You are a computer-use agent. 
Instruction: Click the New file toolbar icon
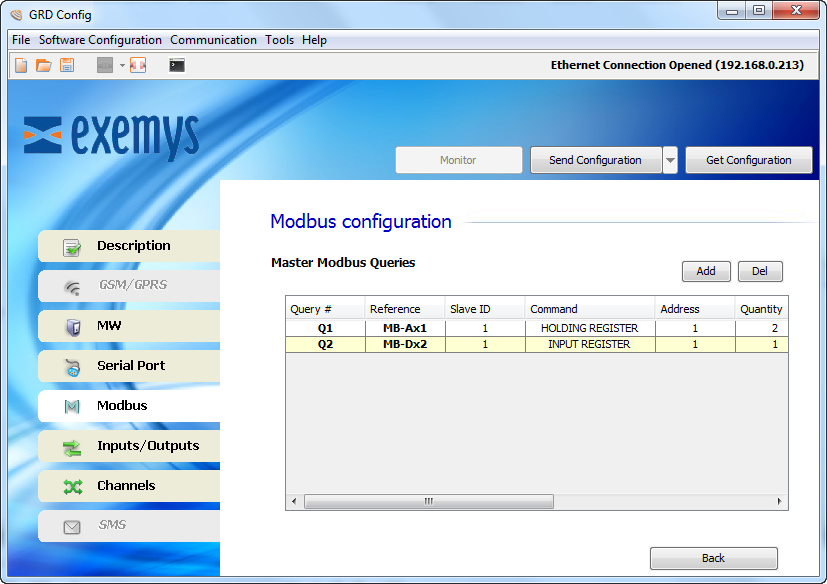pyautogui.click(x=21, y=65)
